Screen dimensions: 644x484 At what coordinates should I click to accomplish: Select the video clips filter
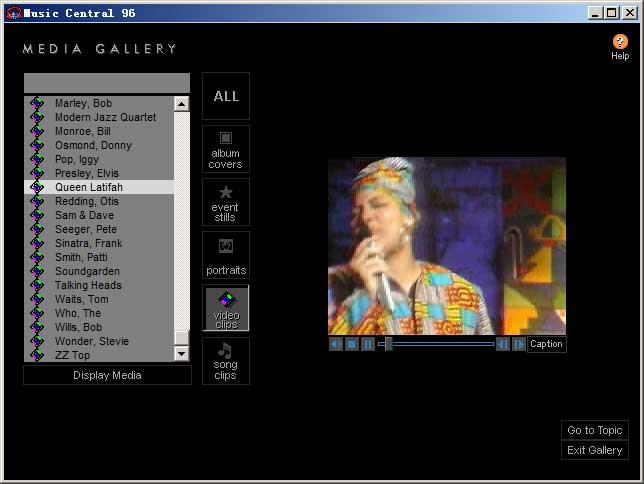[x=226, y=308]
